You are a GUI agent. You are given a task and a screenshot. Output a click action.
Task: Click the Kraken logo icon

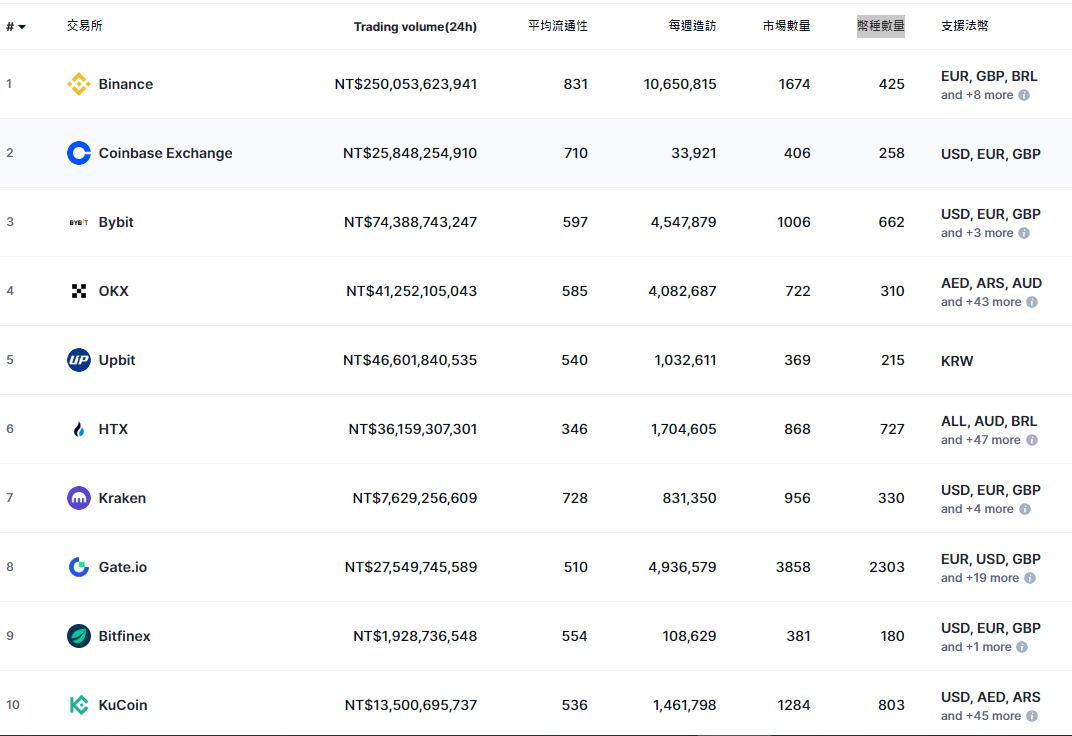click(79, 498)
